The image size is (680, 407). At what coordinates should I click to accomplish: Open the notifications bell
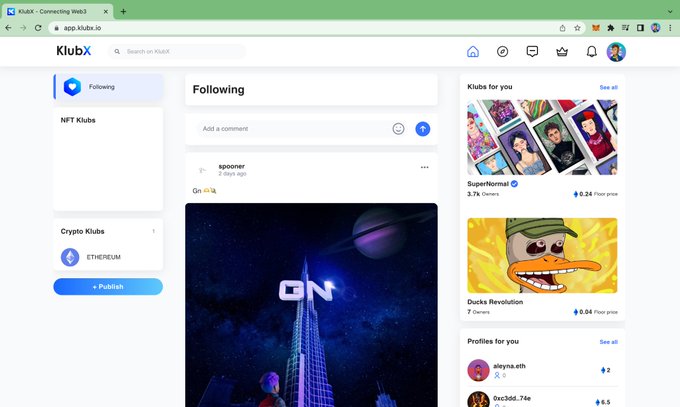coord(592,52)
